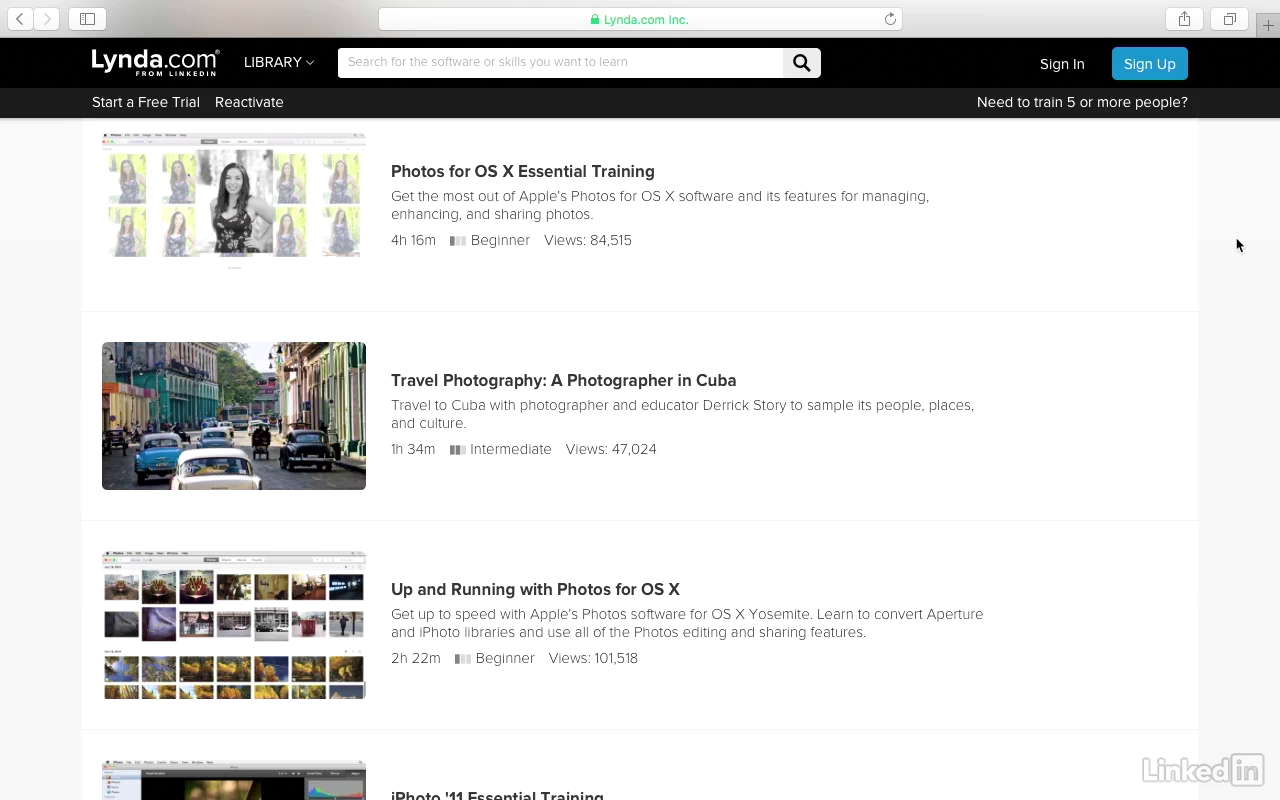Open Safari's Share menu icon
This screenshot has height=800, width=1280.
click(1184, 19)
